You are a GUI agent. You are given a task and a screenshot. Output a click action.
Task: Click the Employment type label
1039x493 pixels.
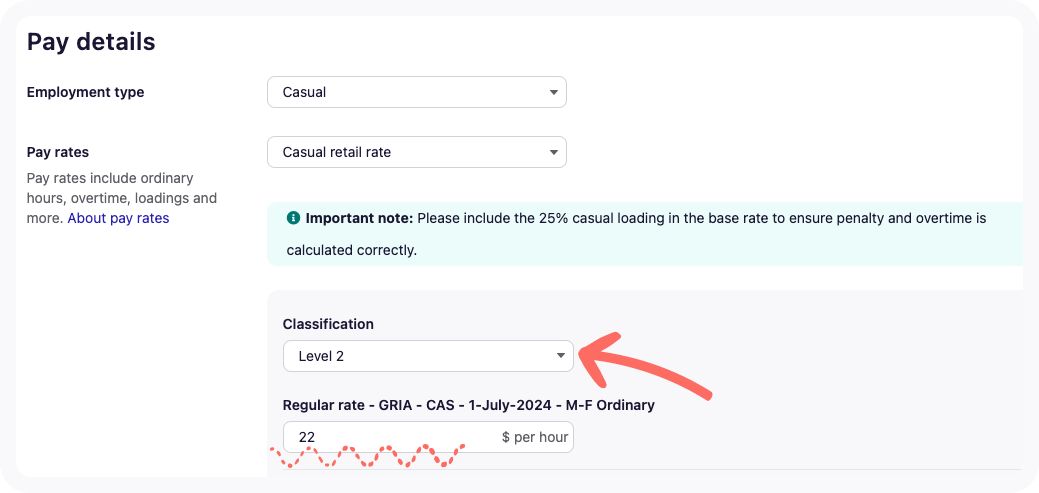[x=85, y=92]
